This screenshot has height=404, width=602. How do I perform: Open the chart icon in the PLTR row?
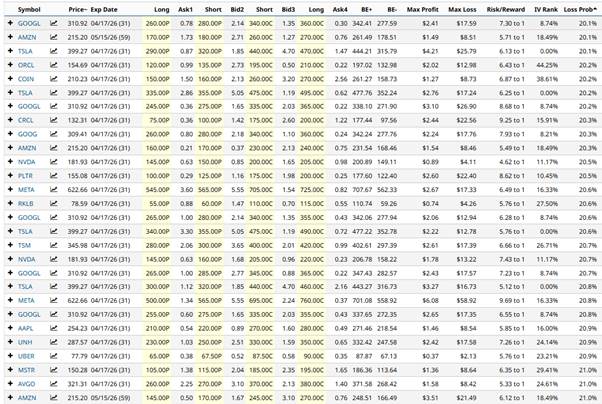54,176
